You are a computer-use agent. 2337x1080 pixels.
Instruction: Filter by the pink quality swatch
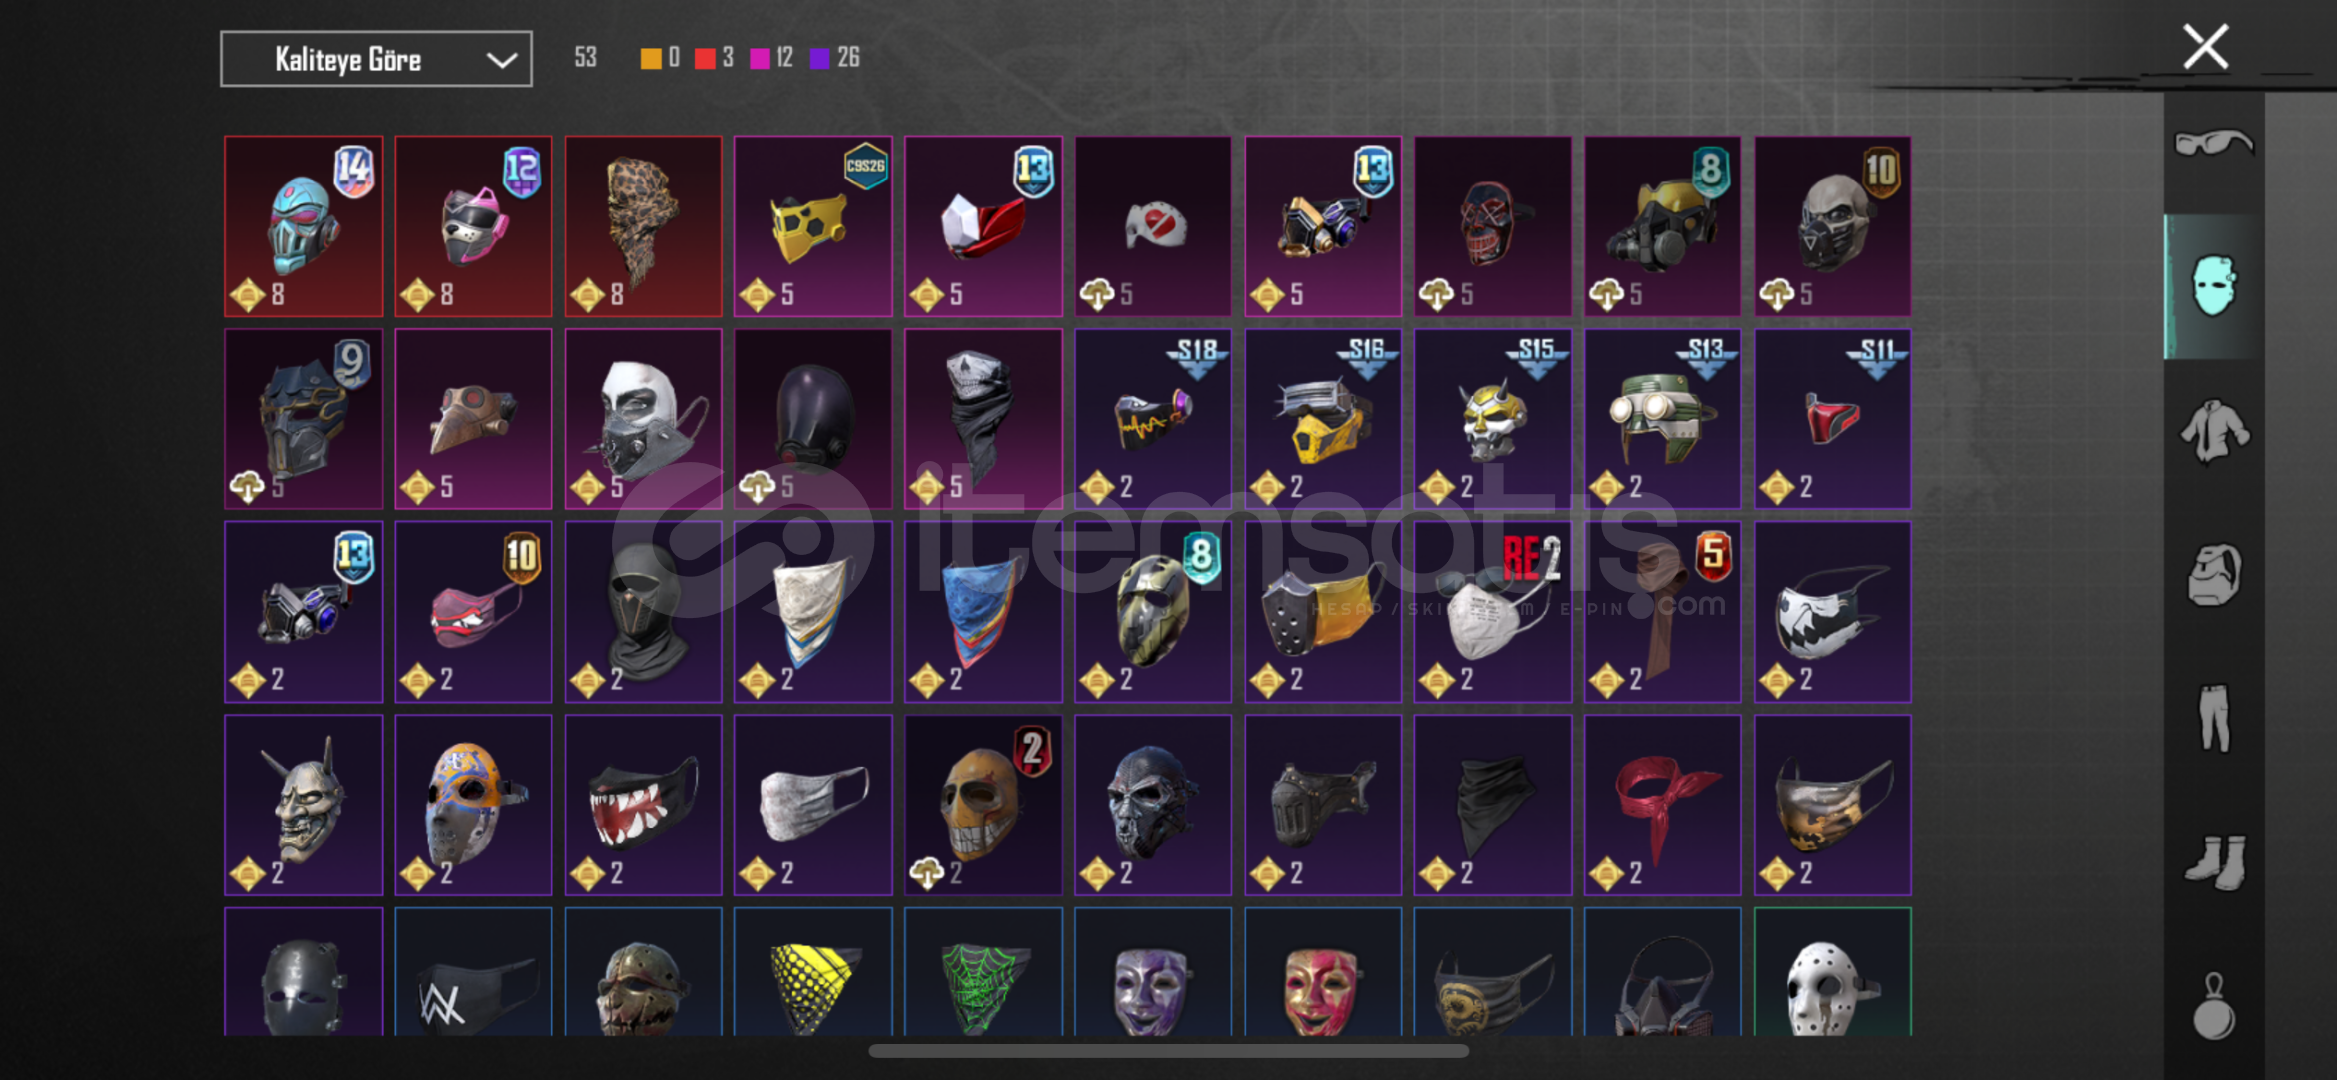point(760,58)
